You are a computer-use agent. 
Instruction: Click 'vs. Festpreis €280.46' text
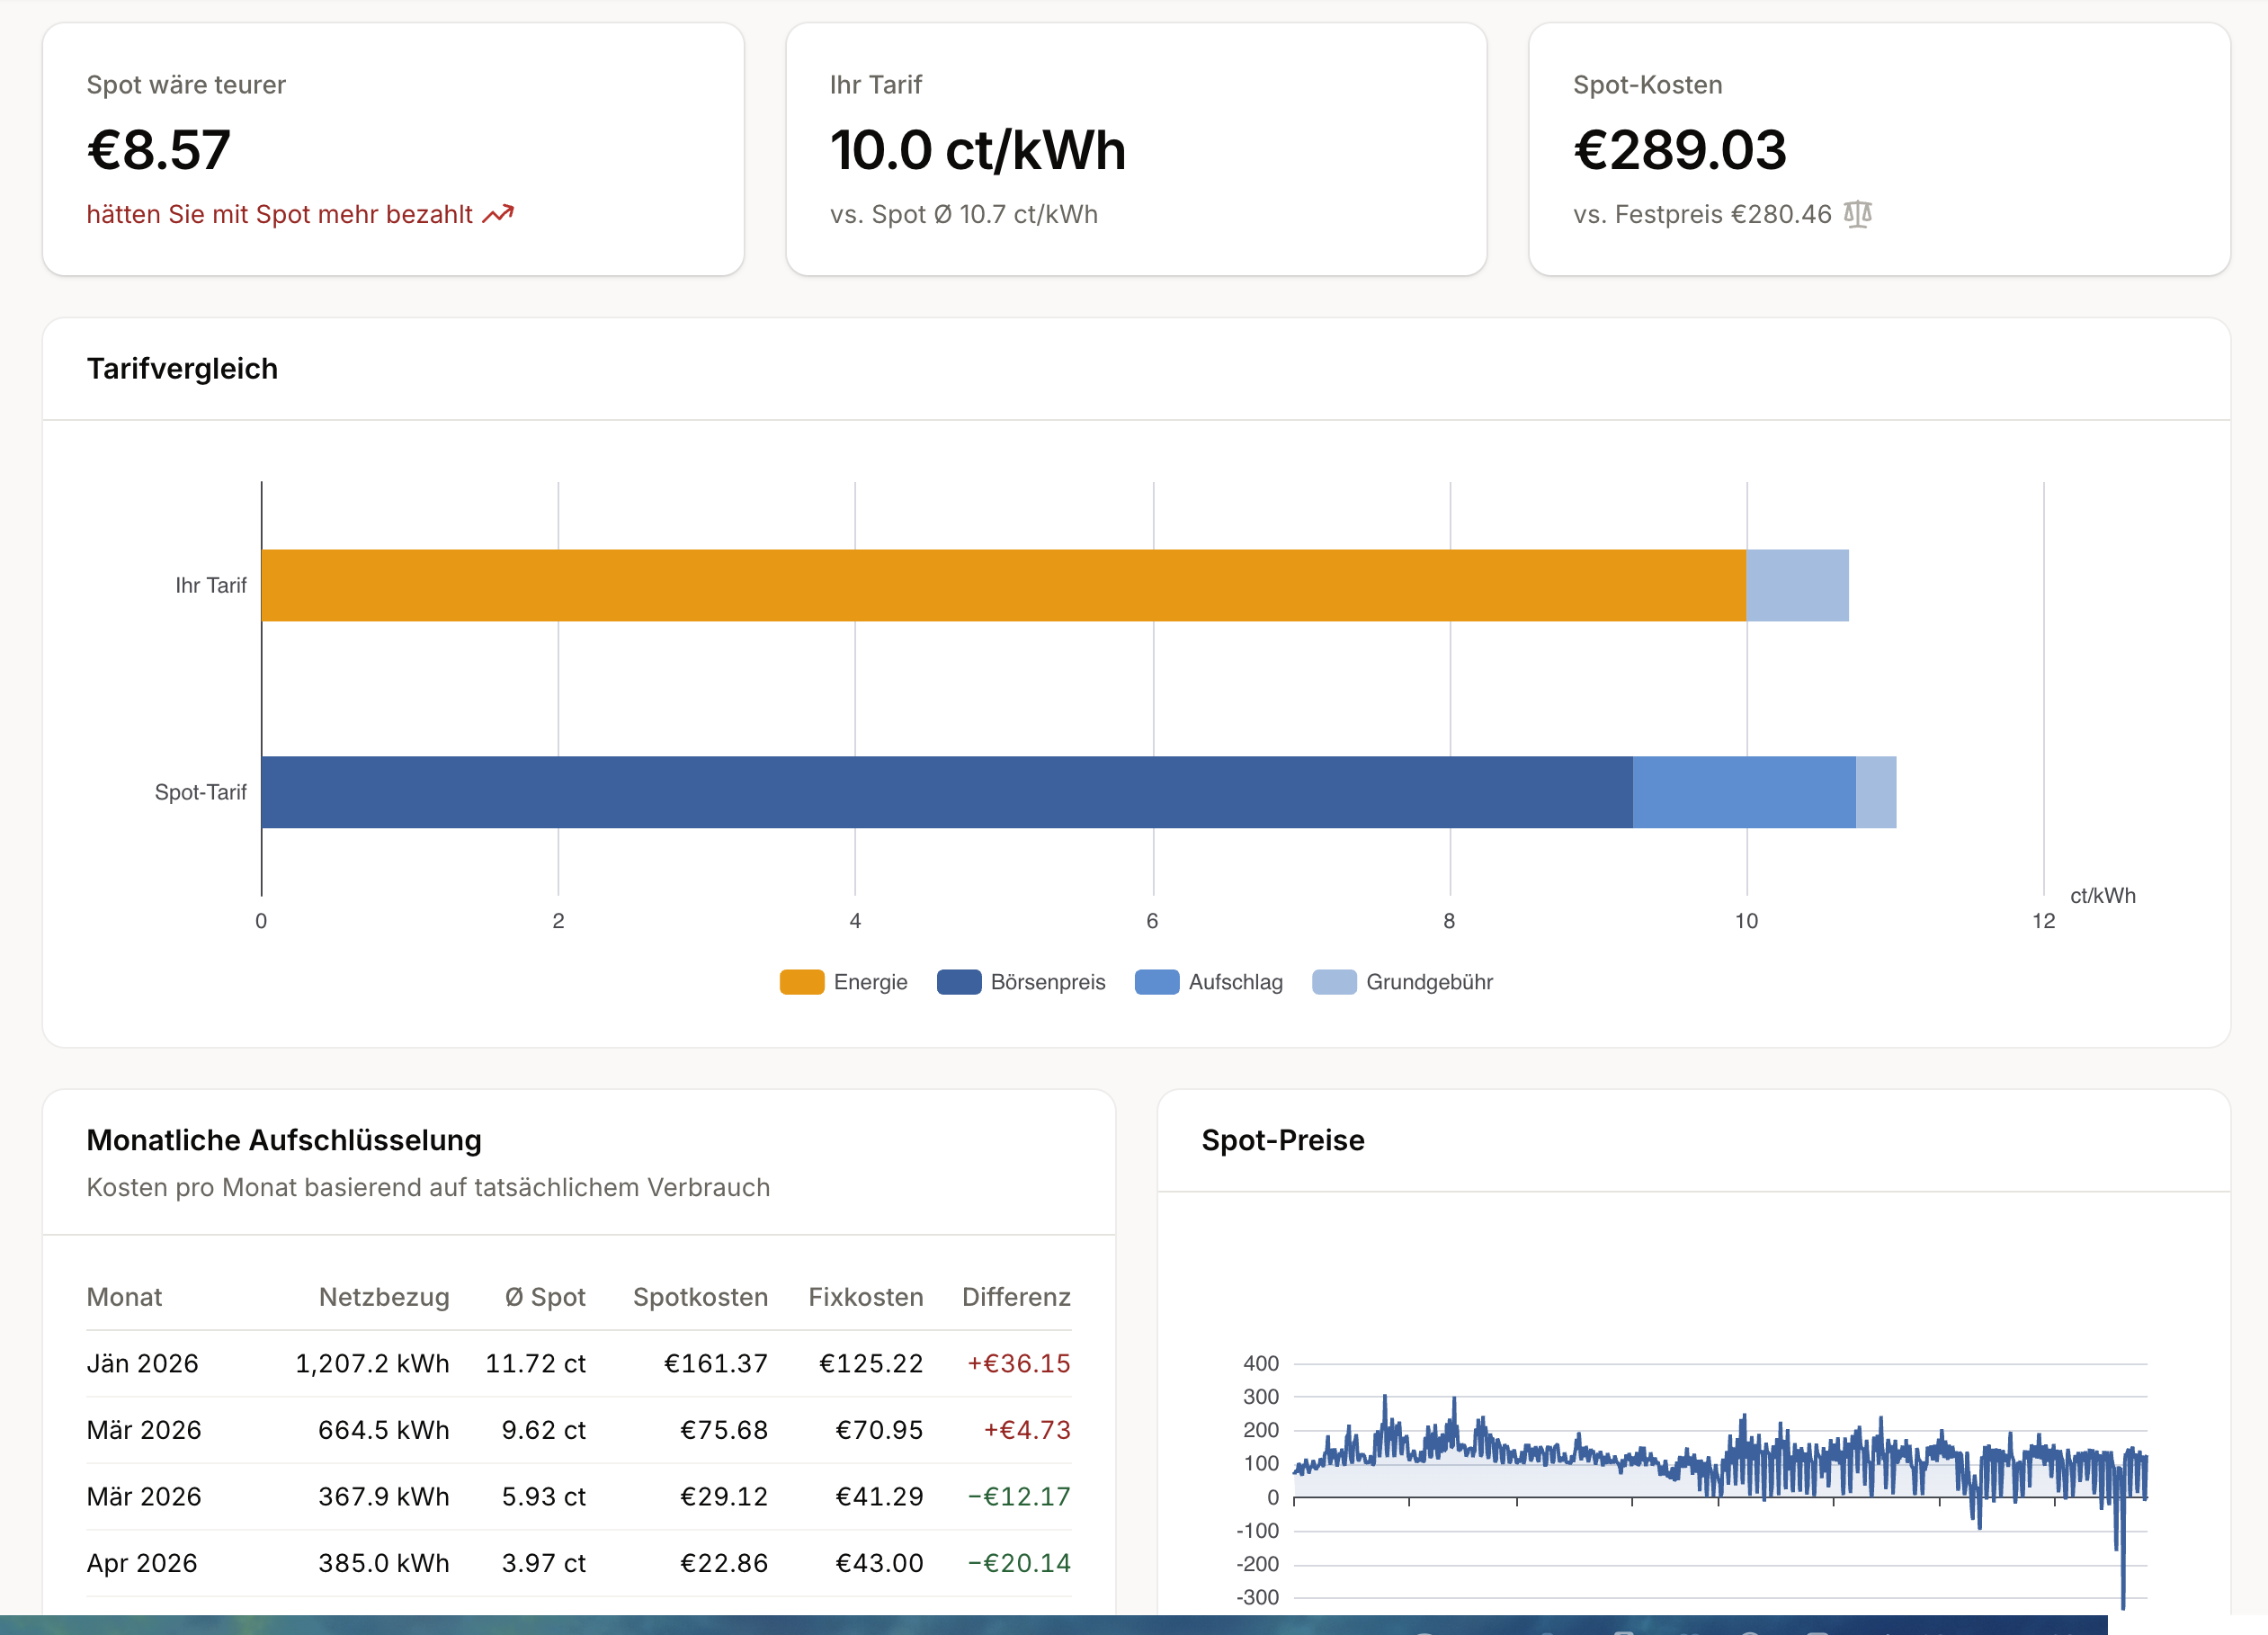pyautogui.click(x=1702, y=214)
